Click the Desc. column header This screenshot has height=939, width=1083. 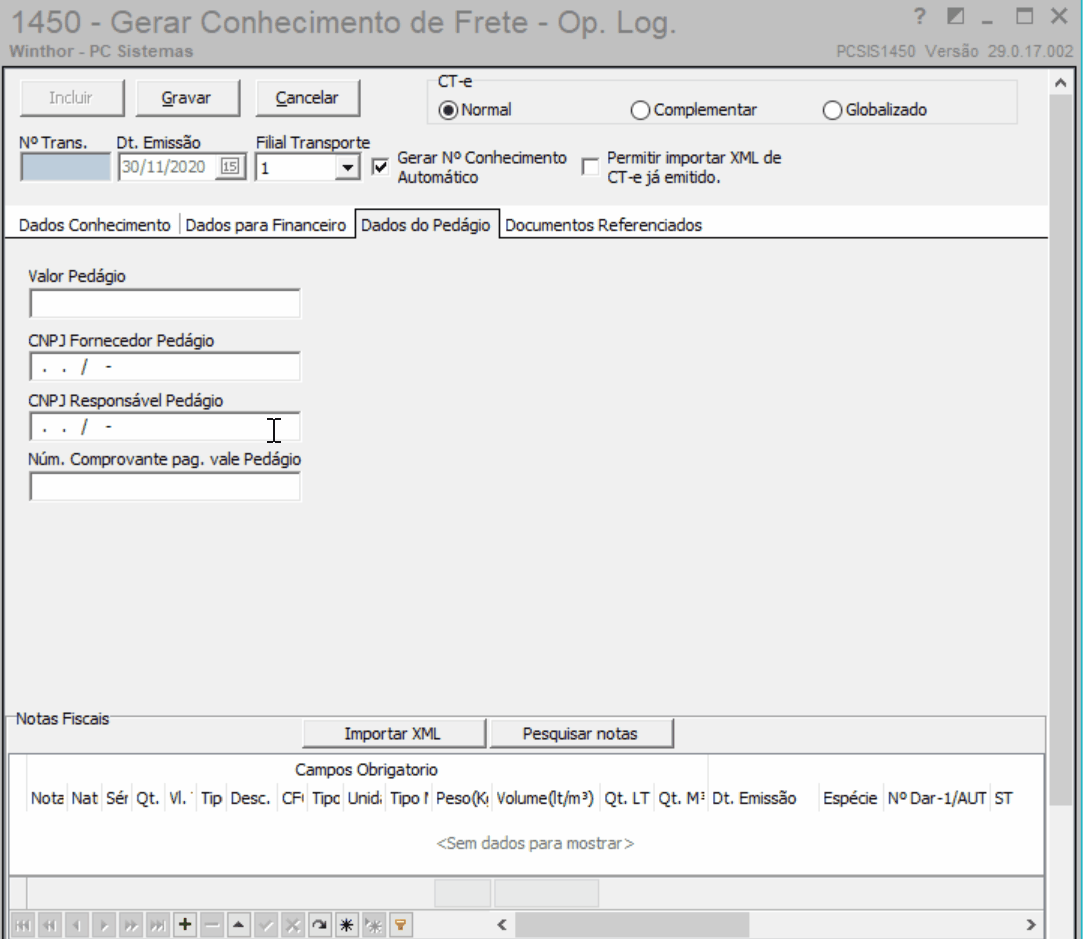point(251,799)
